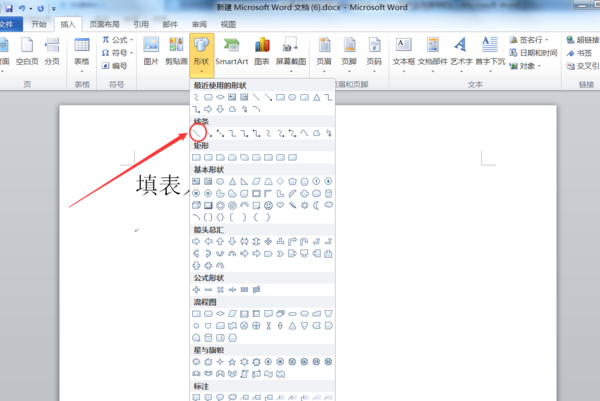Expand the 公式 equation dropdown arrow
The width and height of the screenshot is (600, 401).
pos(132,40)
